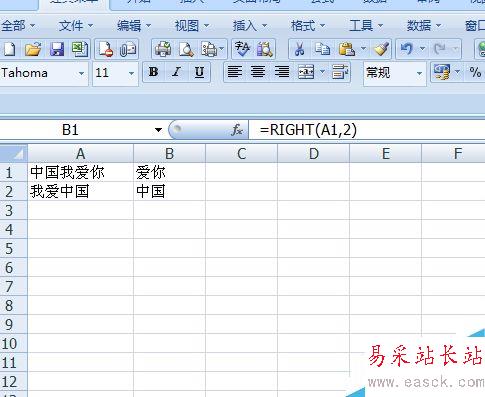Click the wrap text icon
This screenshot has width=485, height=397.
point(340,72)
